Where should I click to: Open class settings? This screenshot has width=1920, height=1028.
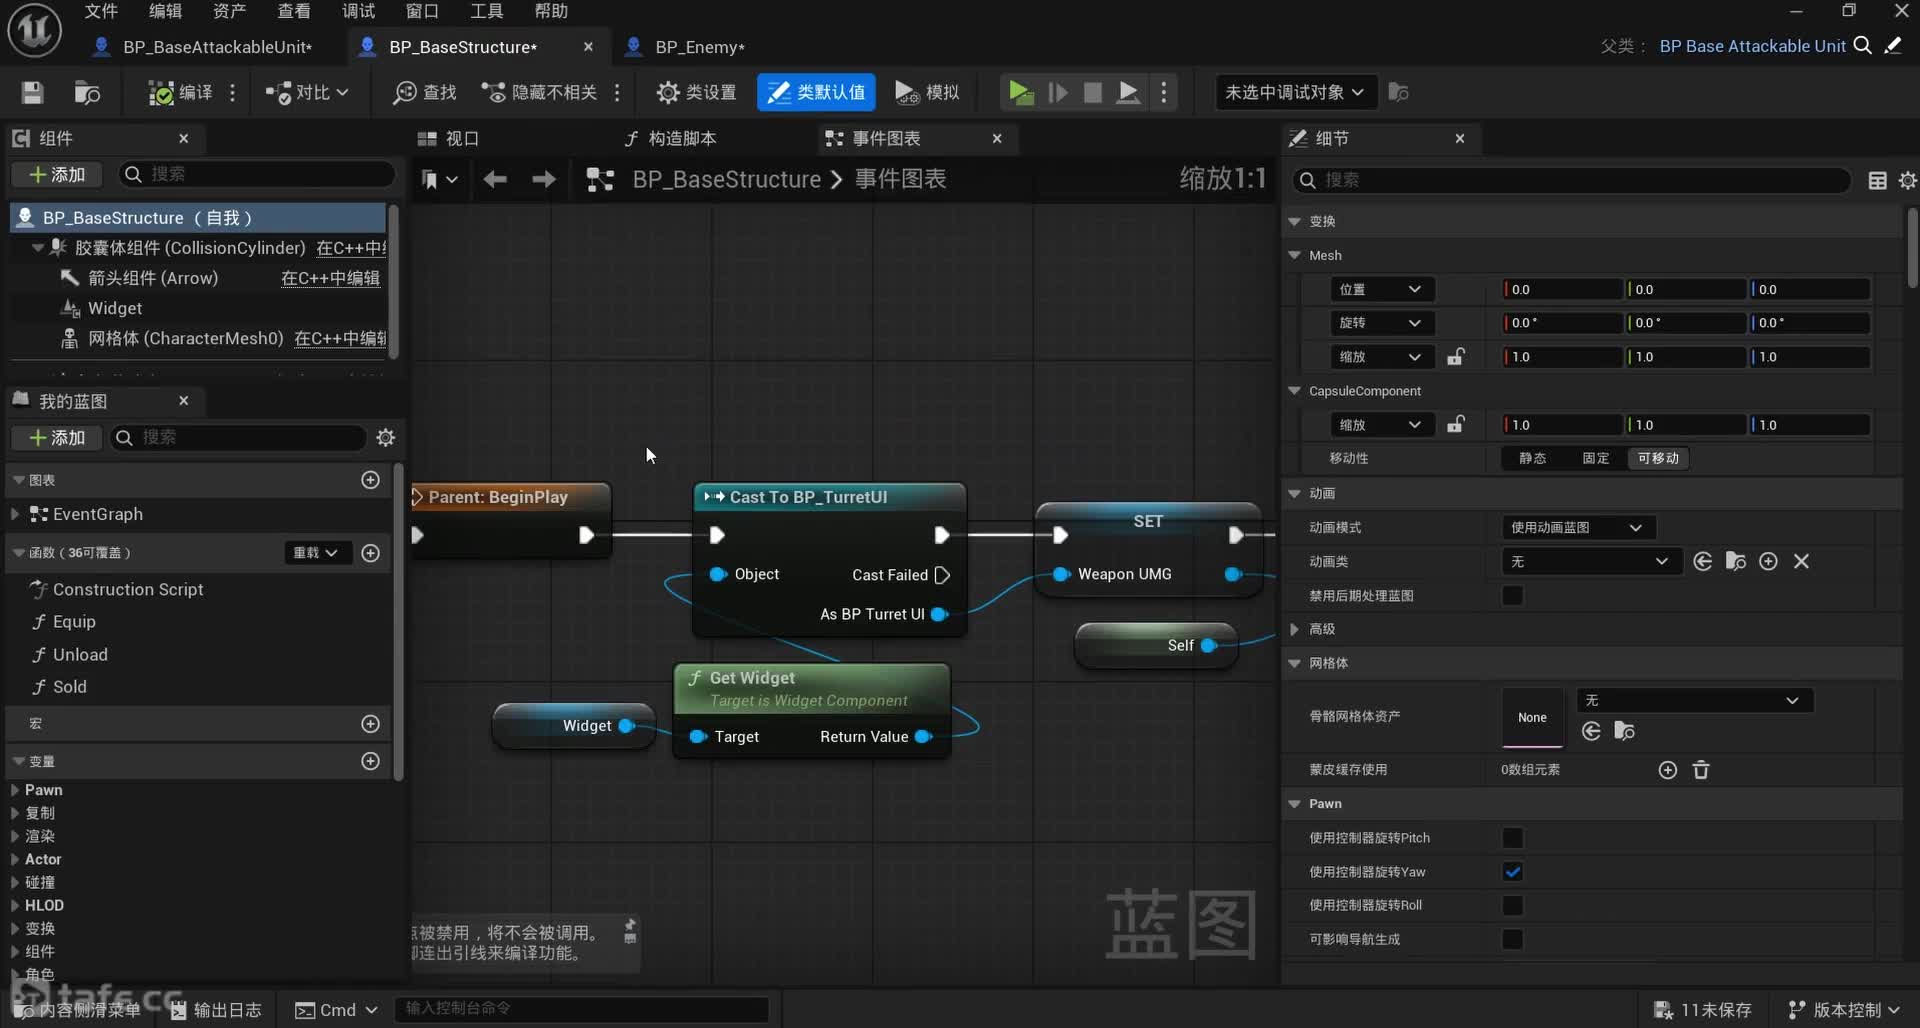(697, 92)
